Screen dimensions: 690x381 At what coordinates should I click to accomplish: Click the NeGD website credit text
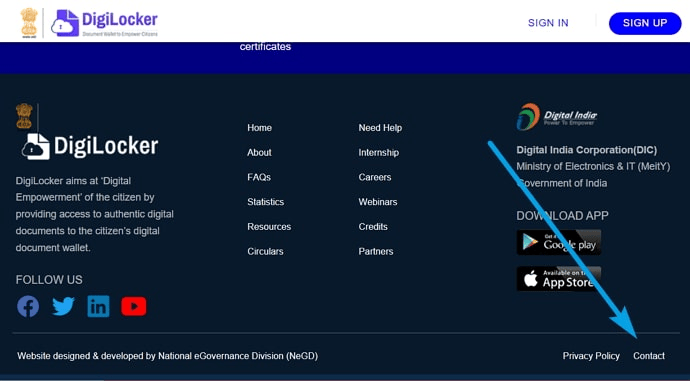click(x=167, y=355)
